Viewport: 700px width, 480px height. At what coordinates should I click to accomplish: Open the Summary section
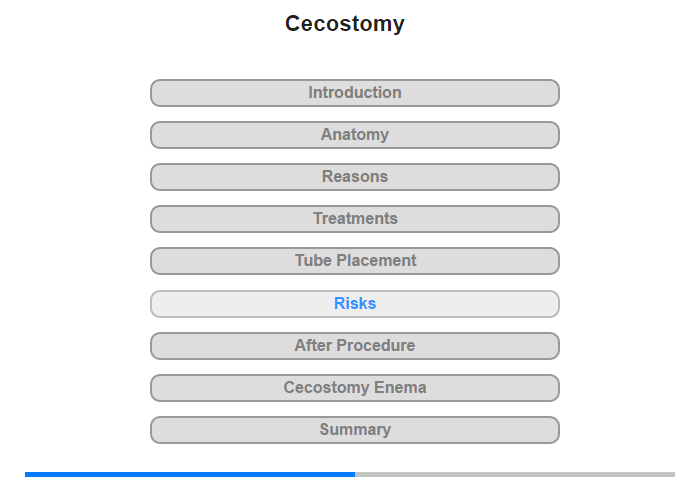click(354, 430)
